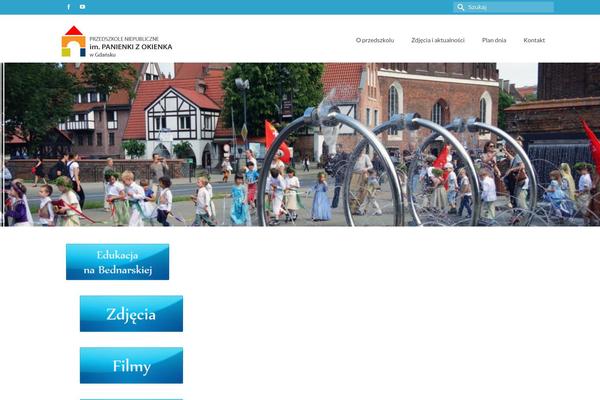Click the parade banner photo
600x400 pixels.
click(x=300, y=144)
